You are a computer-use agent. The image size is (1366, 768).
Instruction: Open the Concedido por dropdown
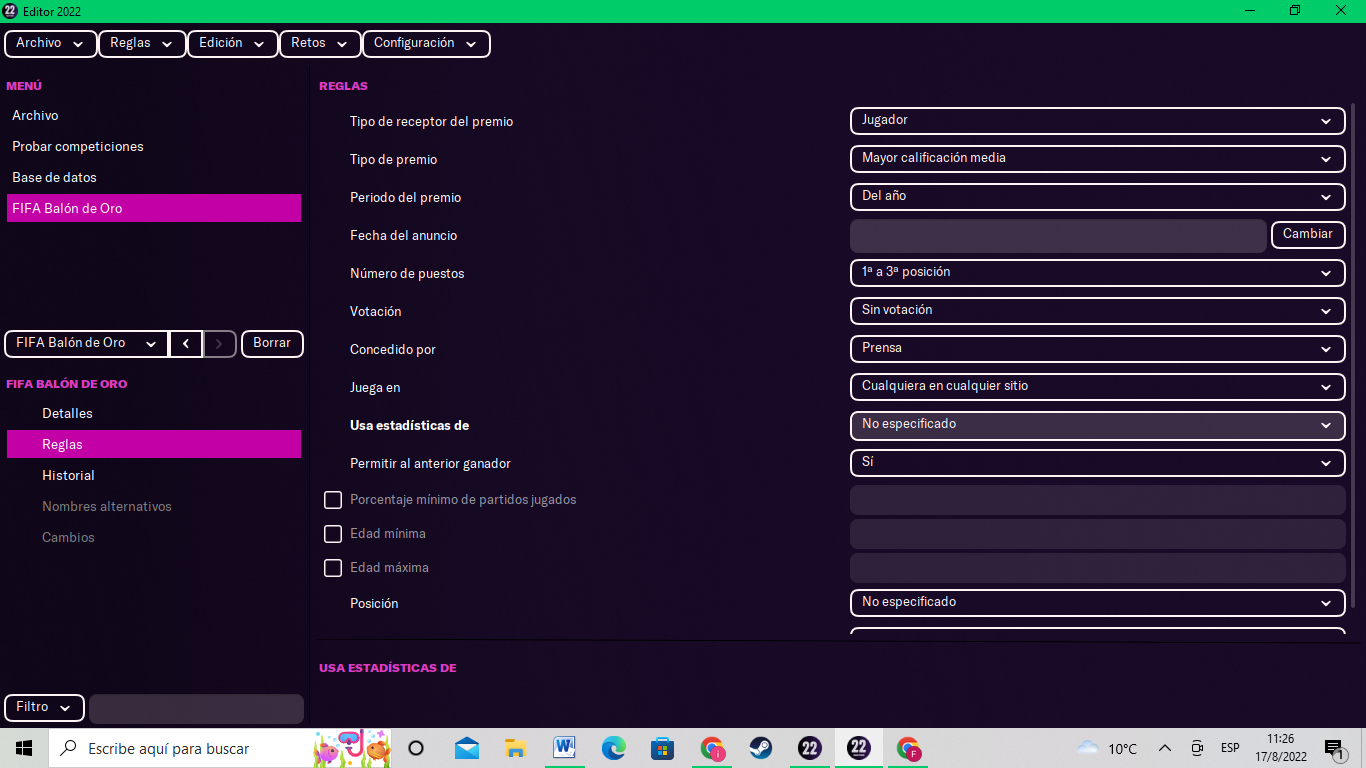click(x=1097, y=349)
